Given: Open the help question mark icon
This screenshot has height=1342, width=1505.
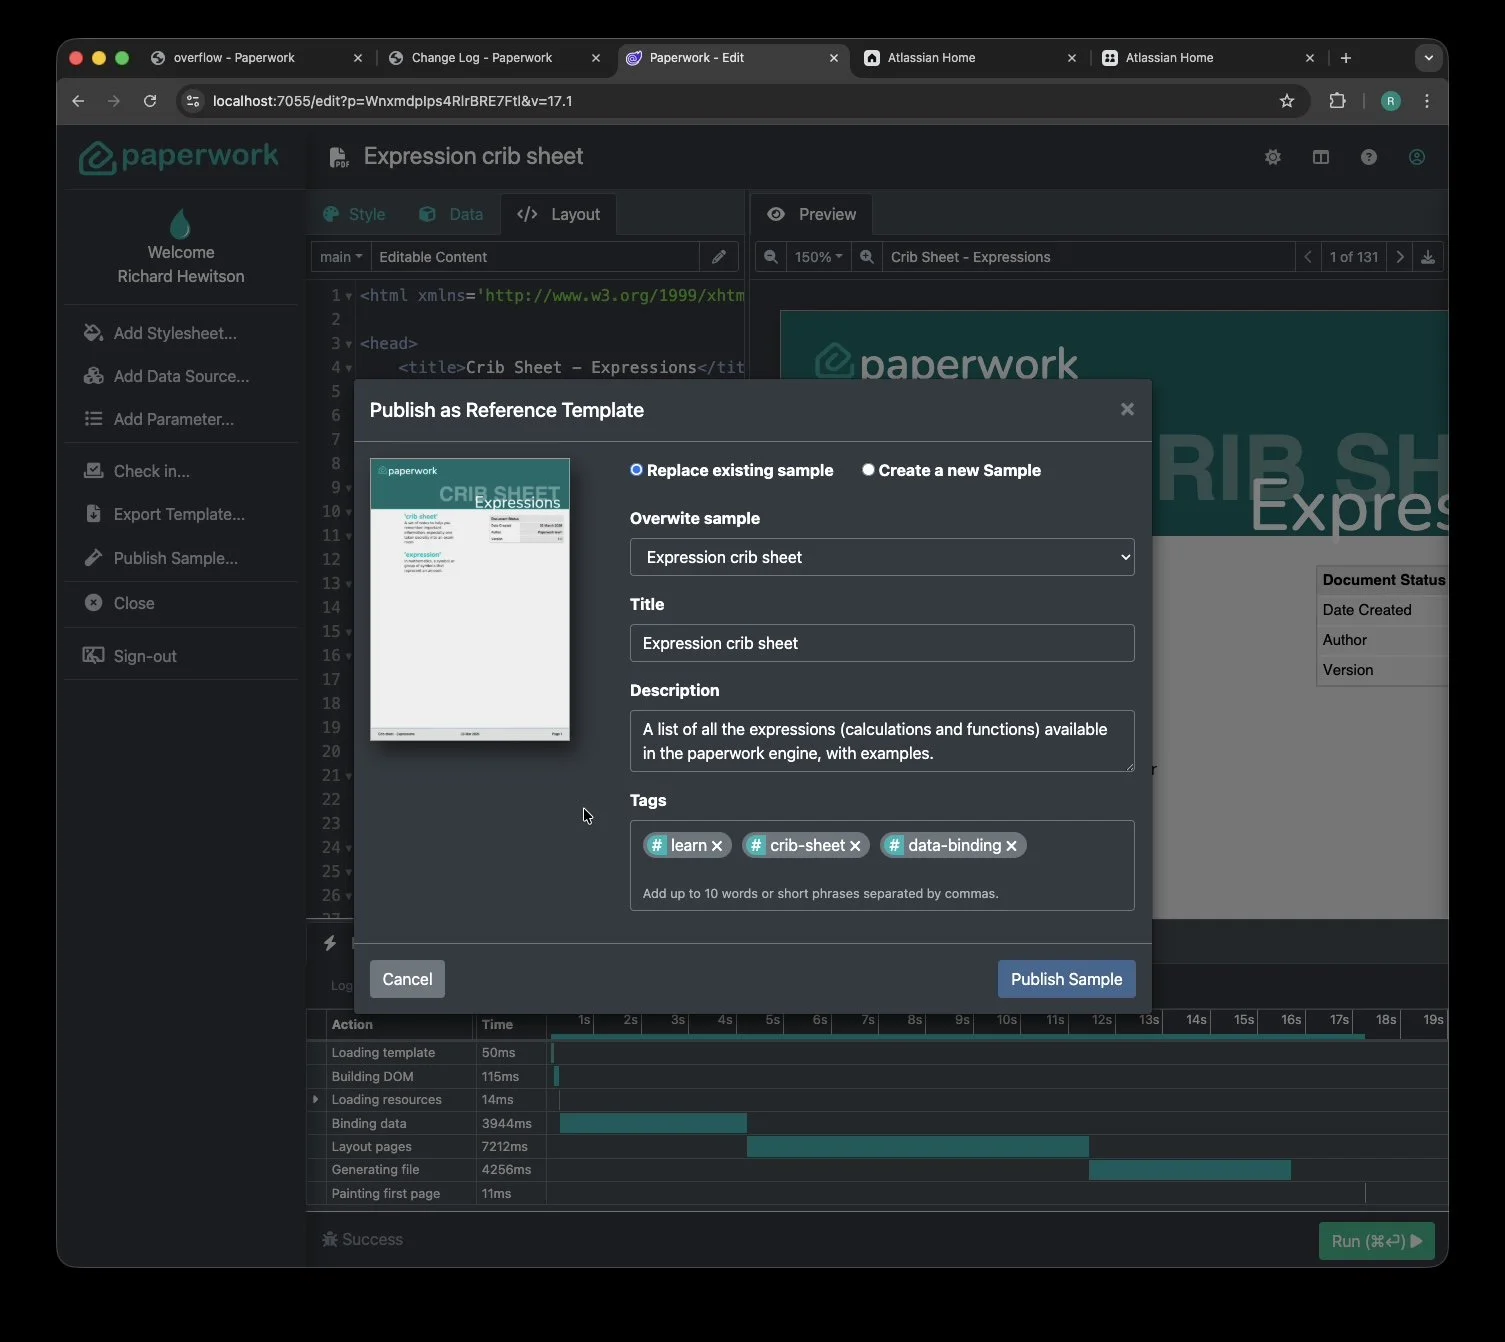Looking at the screenshot, I should click(x=1369, y=157).
